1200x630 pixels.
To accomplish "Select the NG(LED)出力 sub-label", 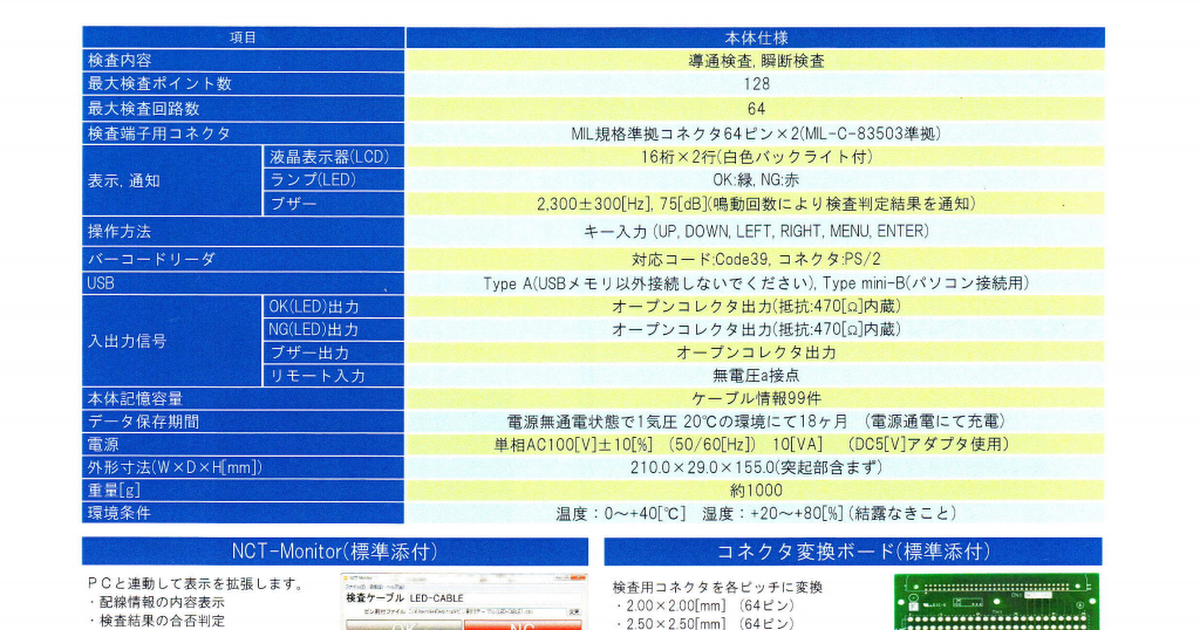I will pyautogui.click(x=314, y=329).
